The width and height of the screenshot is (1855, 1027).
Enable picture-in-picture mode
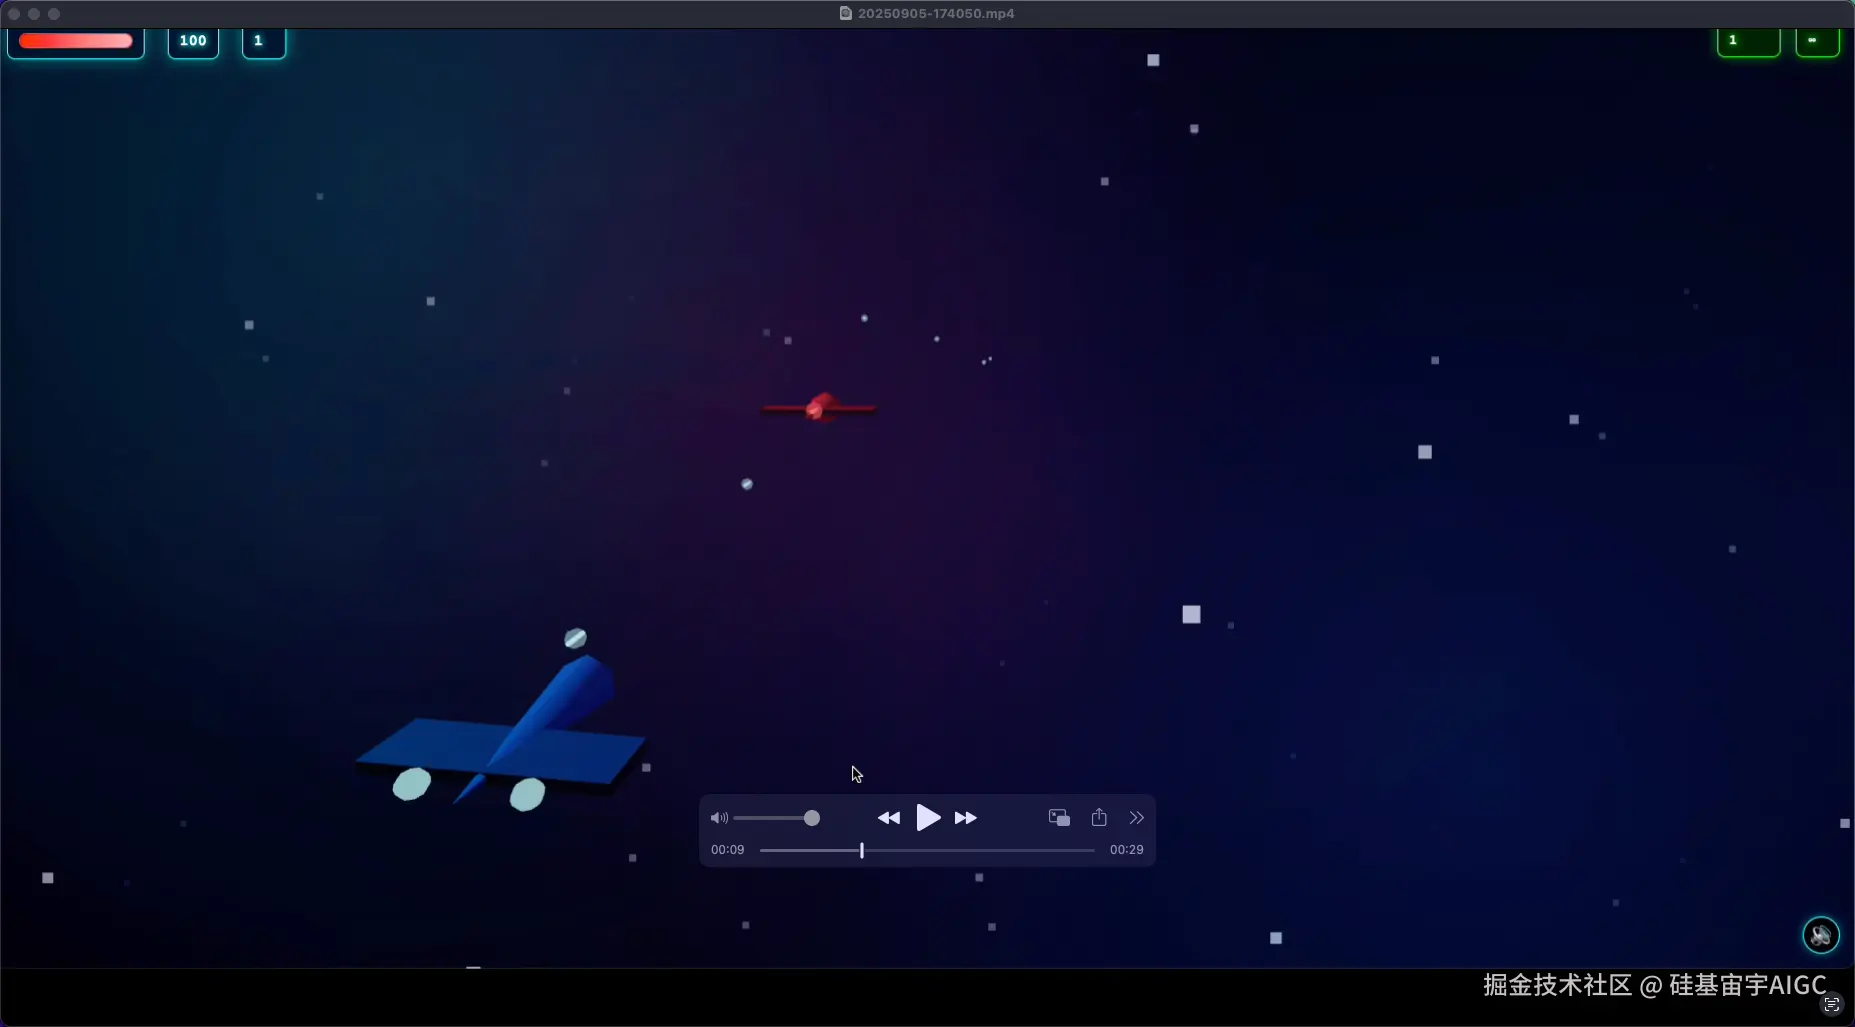click(1059, 818)
